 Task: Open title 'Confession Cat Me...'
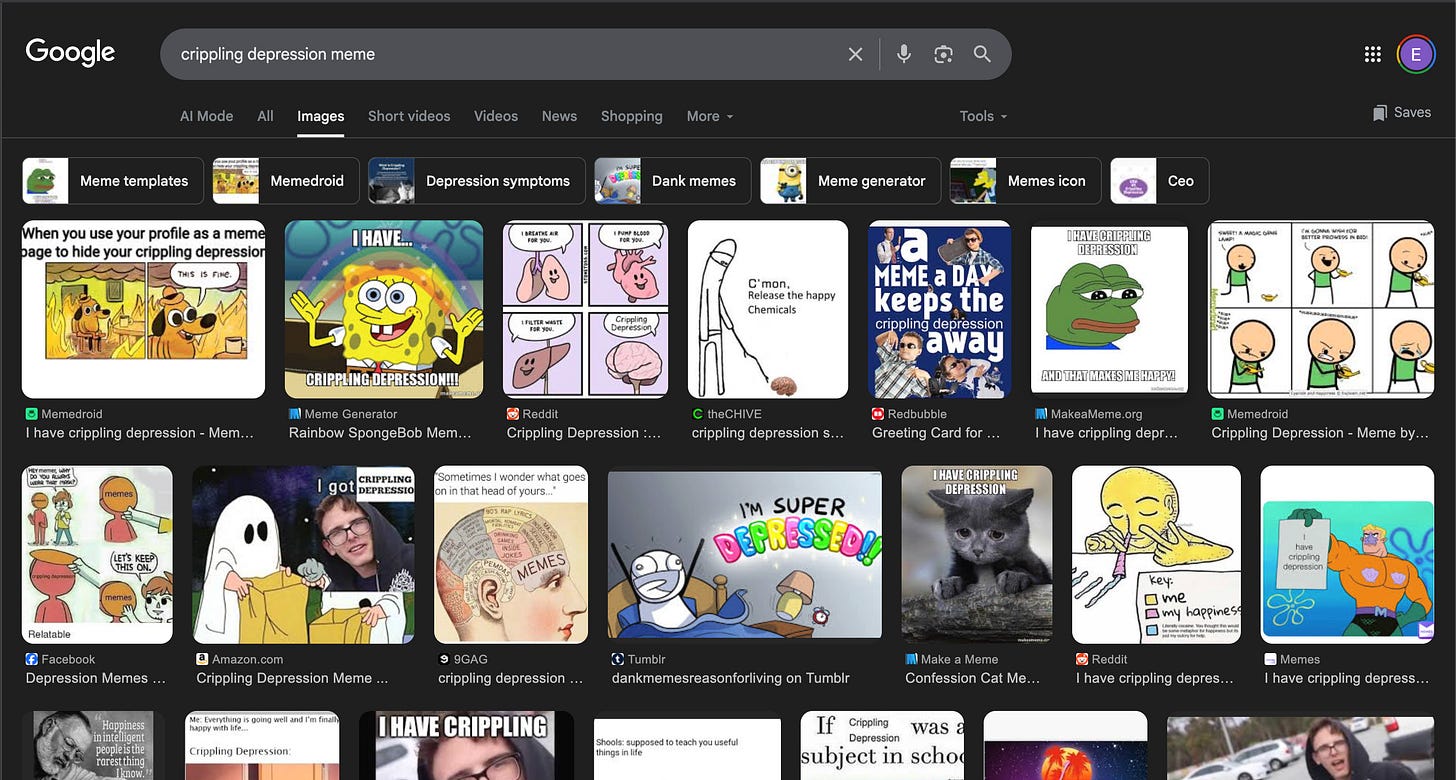[973, 678]
